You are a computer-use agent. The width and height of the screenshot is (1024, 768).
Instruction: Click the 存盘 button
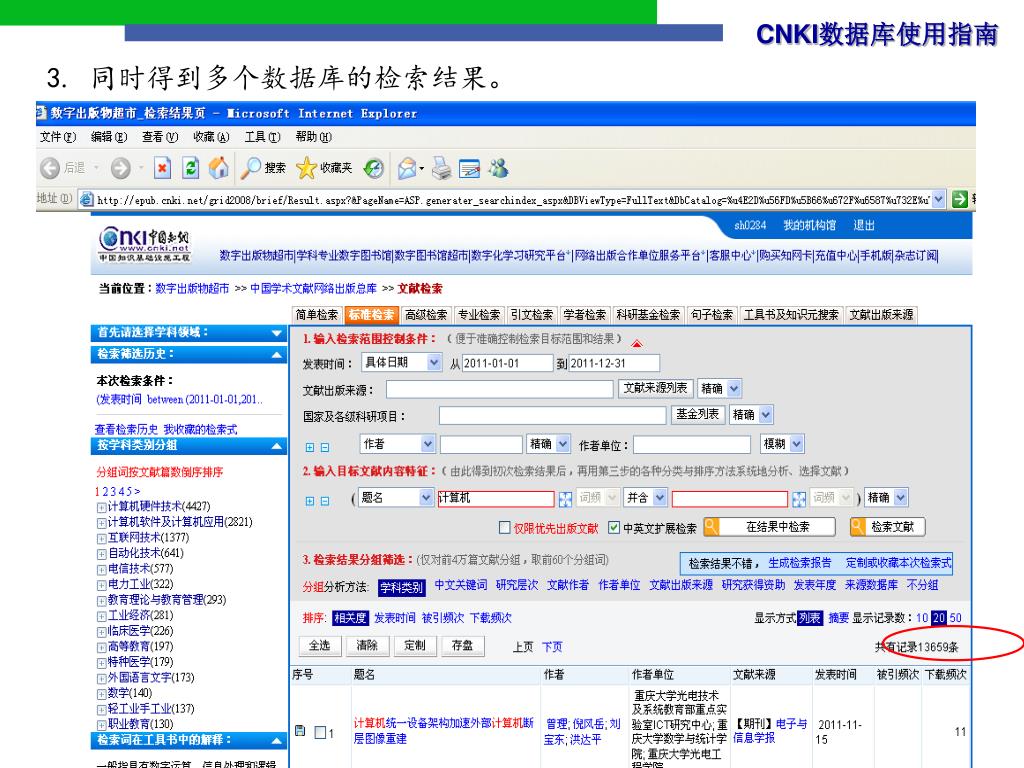click(x=462, y=645)
